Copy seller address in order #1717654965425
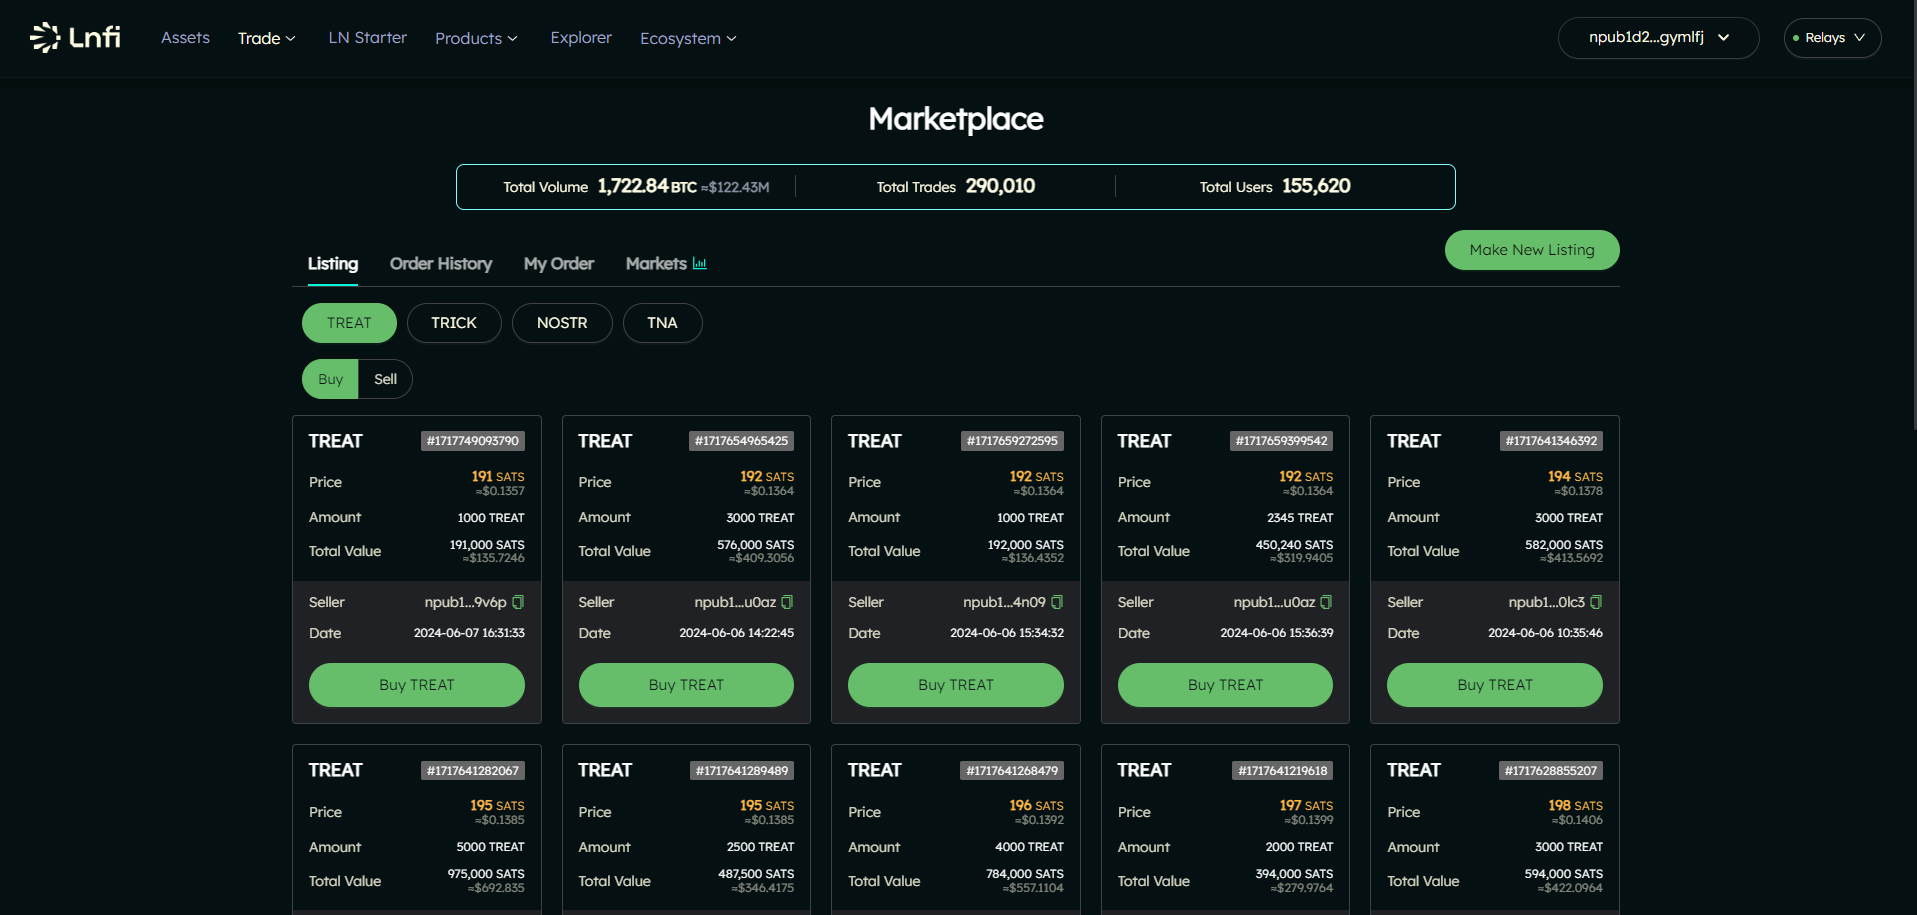Image resolution: width=1917 pixels, height=915 pixels. tap(787, 602)
